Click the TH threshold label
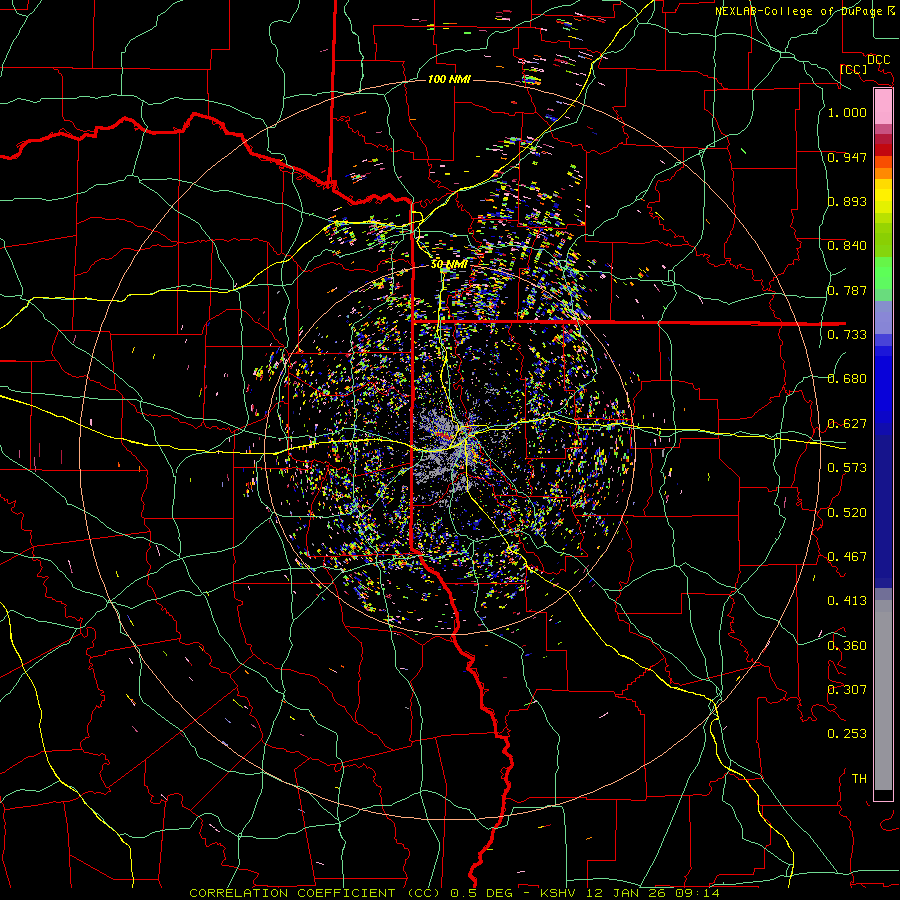This screenshot has height=900, width=900. click(x=859, y=779)
